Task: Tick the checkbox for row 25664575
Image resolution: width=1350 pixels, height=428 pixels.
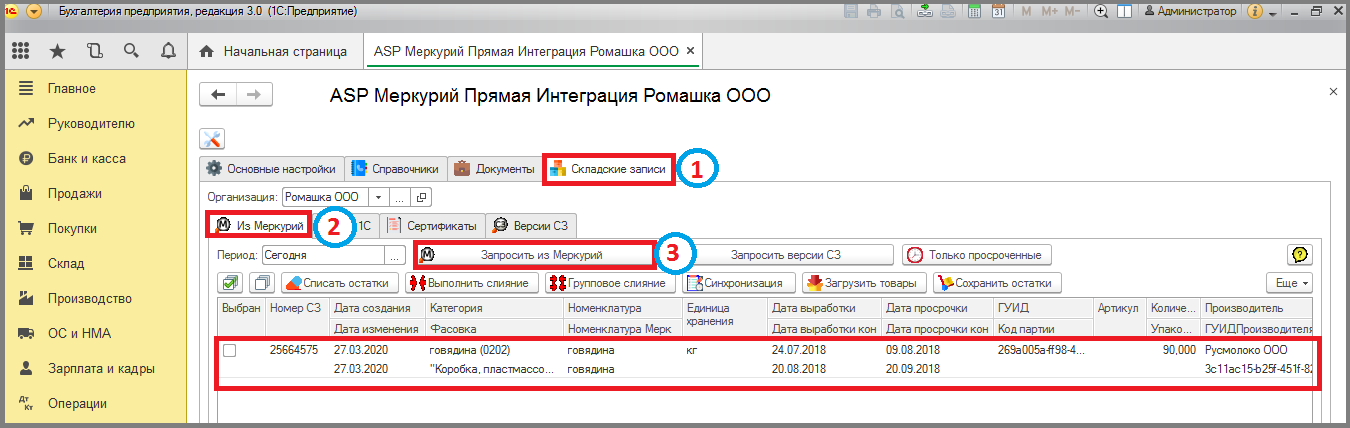Action: (230, 351)
